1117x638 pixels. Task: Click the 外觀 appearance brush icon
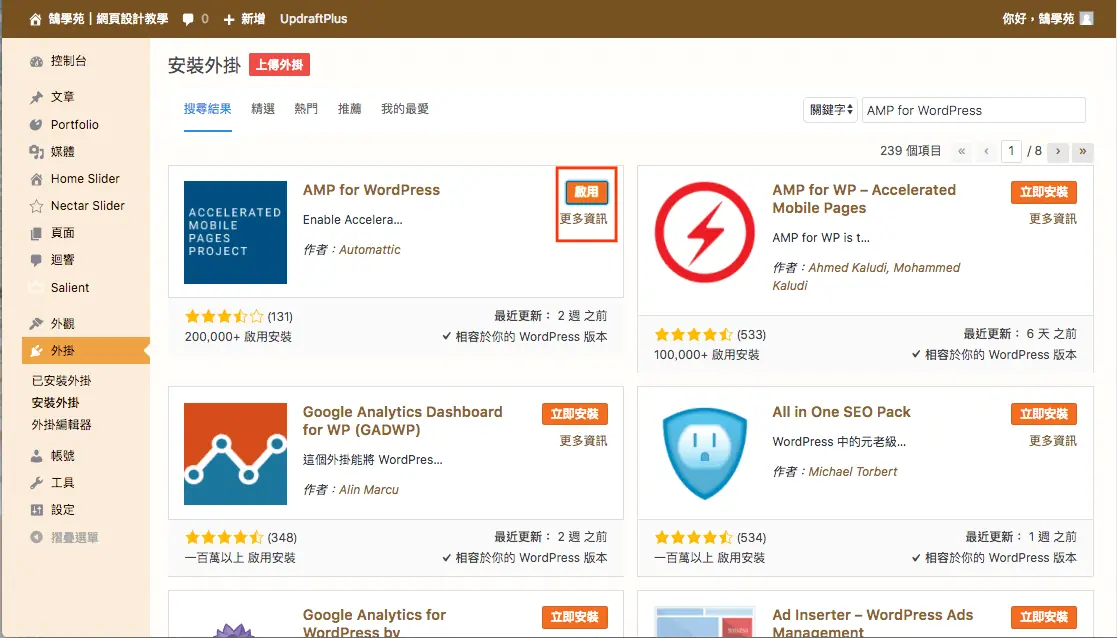pyautogui.click(x=36, y=323)
